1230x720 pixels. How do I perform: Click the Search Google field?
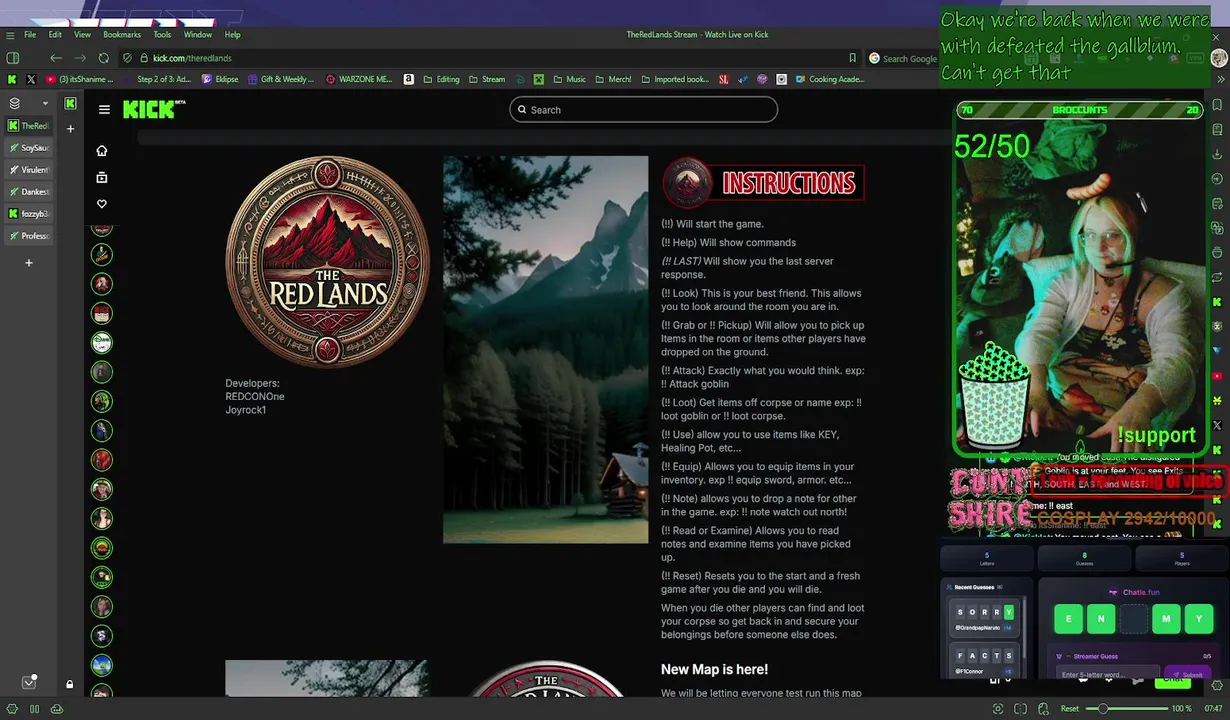902,58
